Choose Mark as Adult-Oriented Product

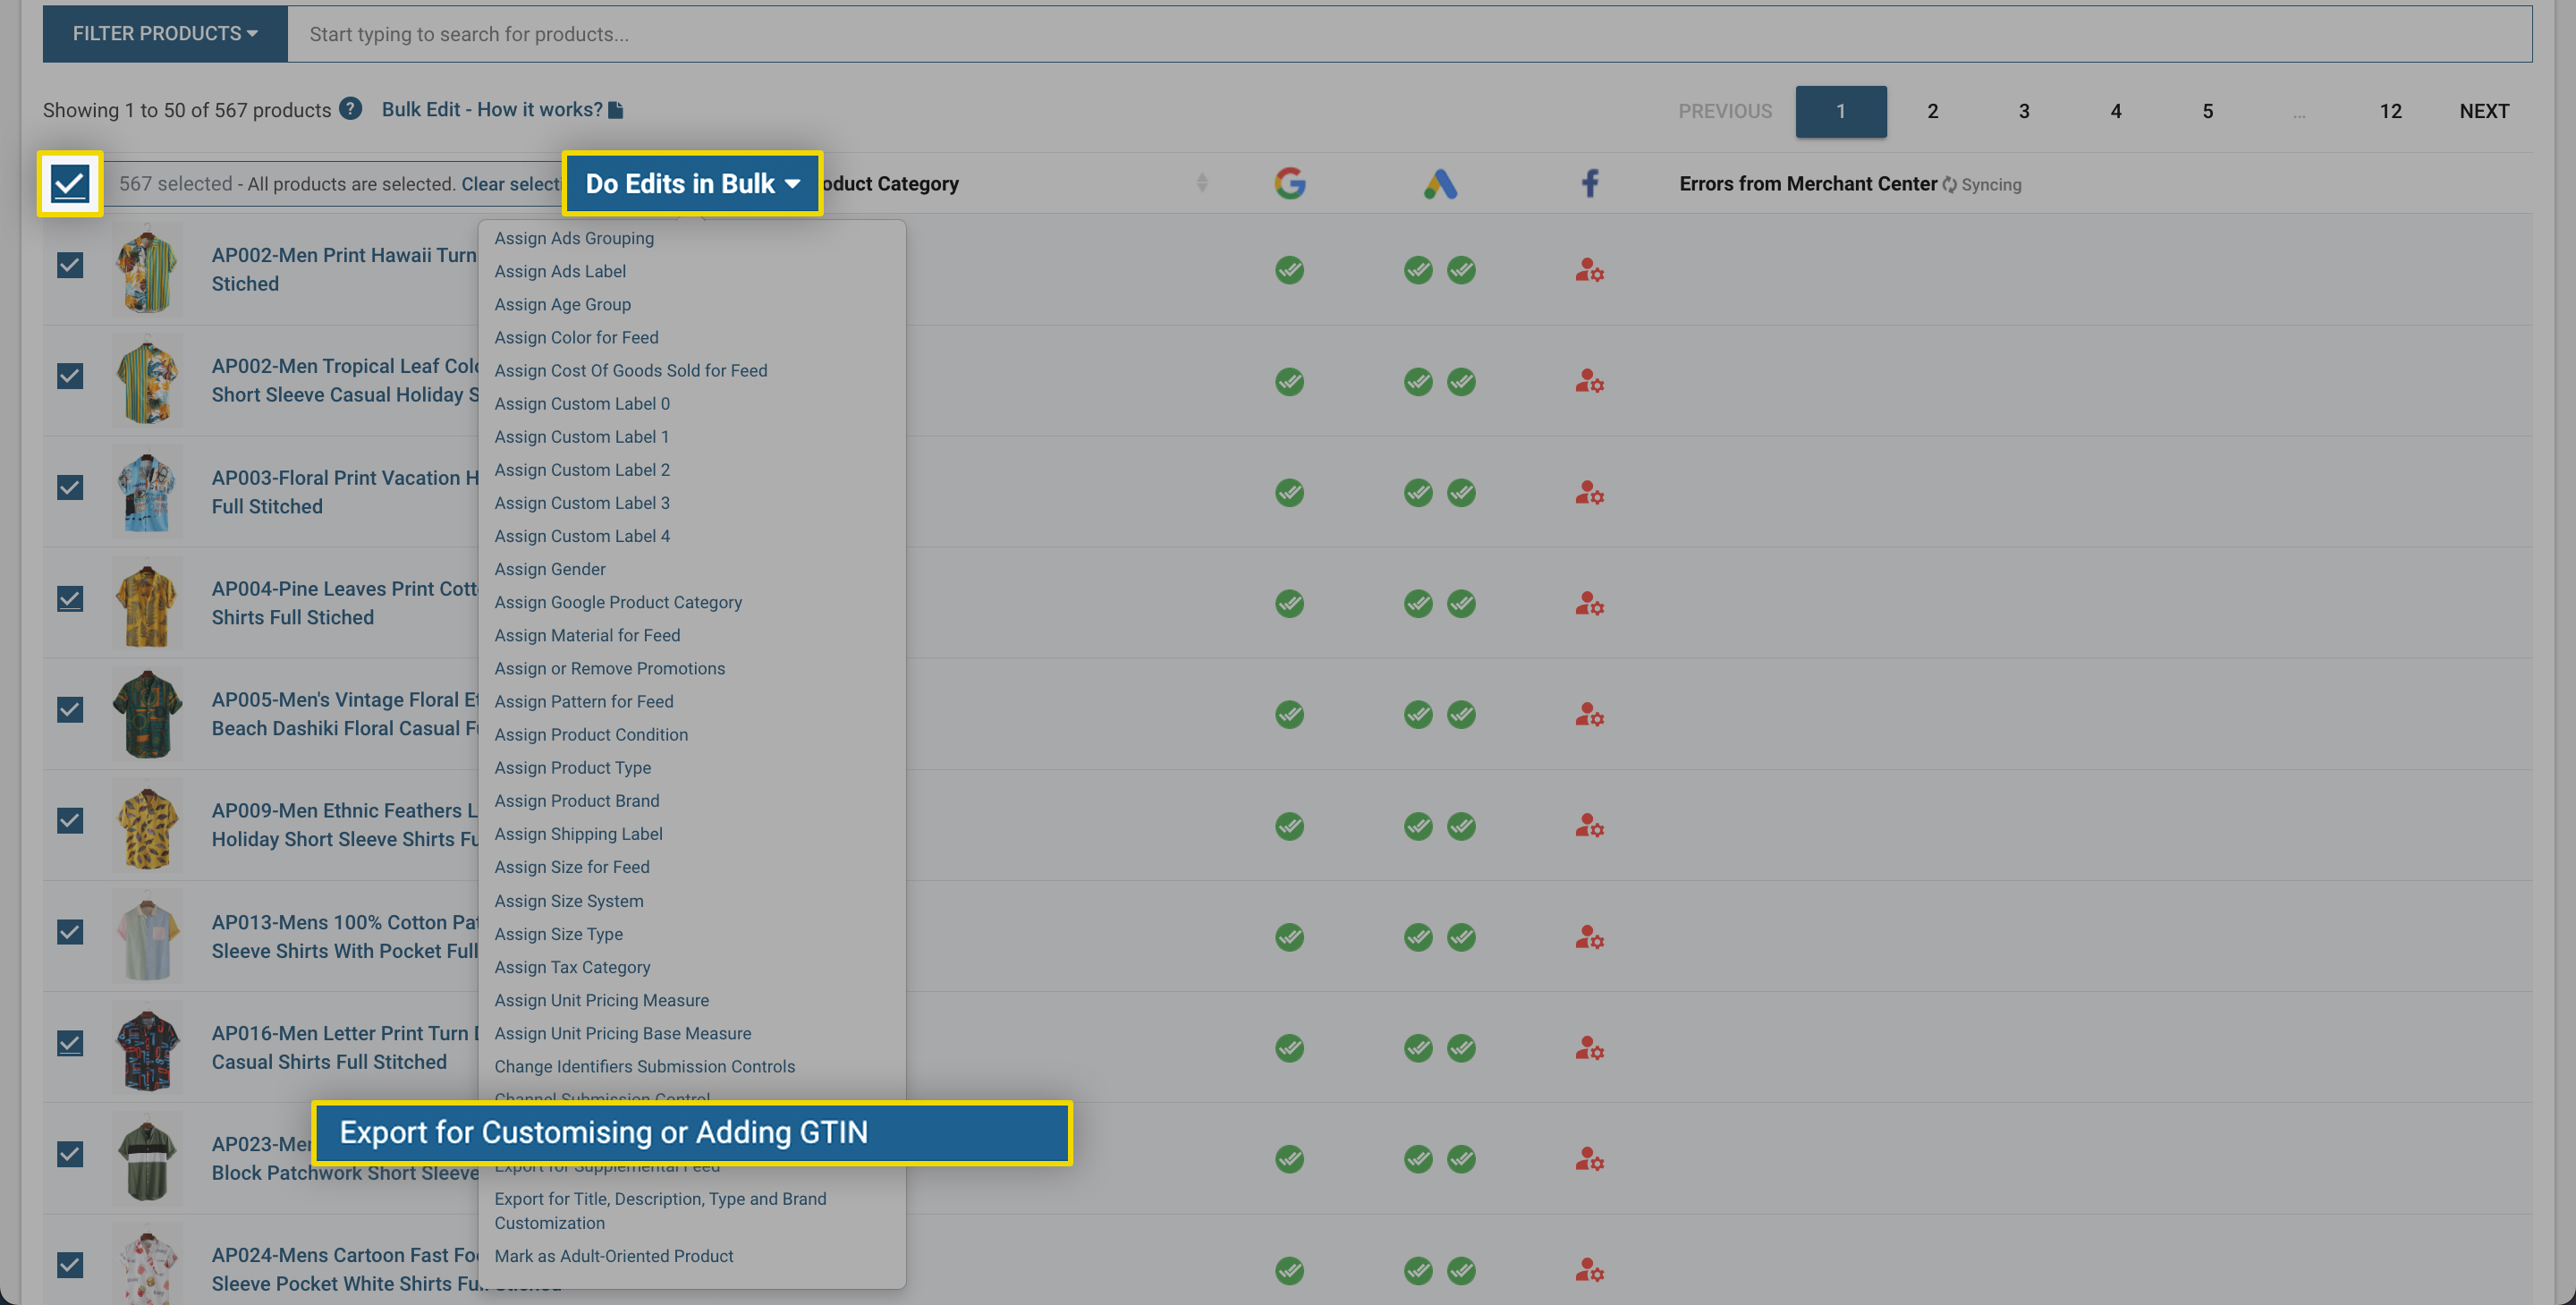coord(614,1256)
